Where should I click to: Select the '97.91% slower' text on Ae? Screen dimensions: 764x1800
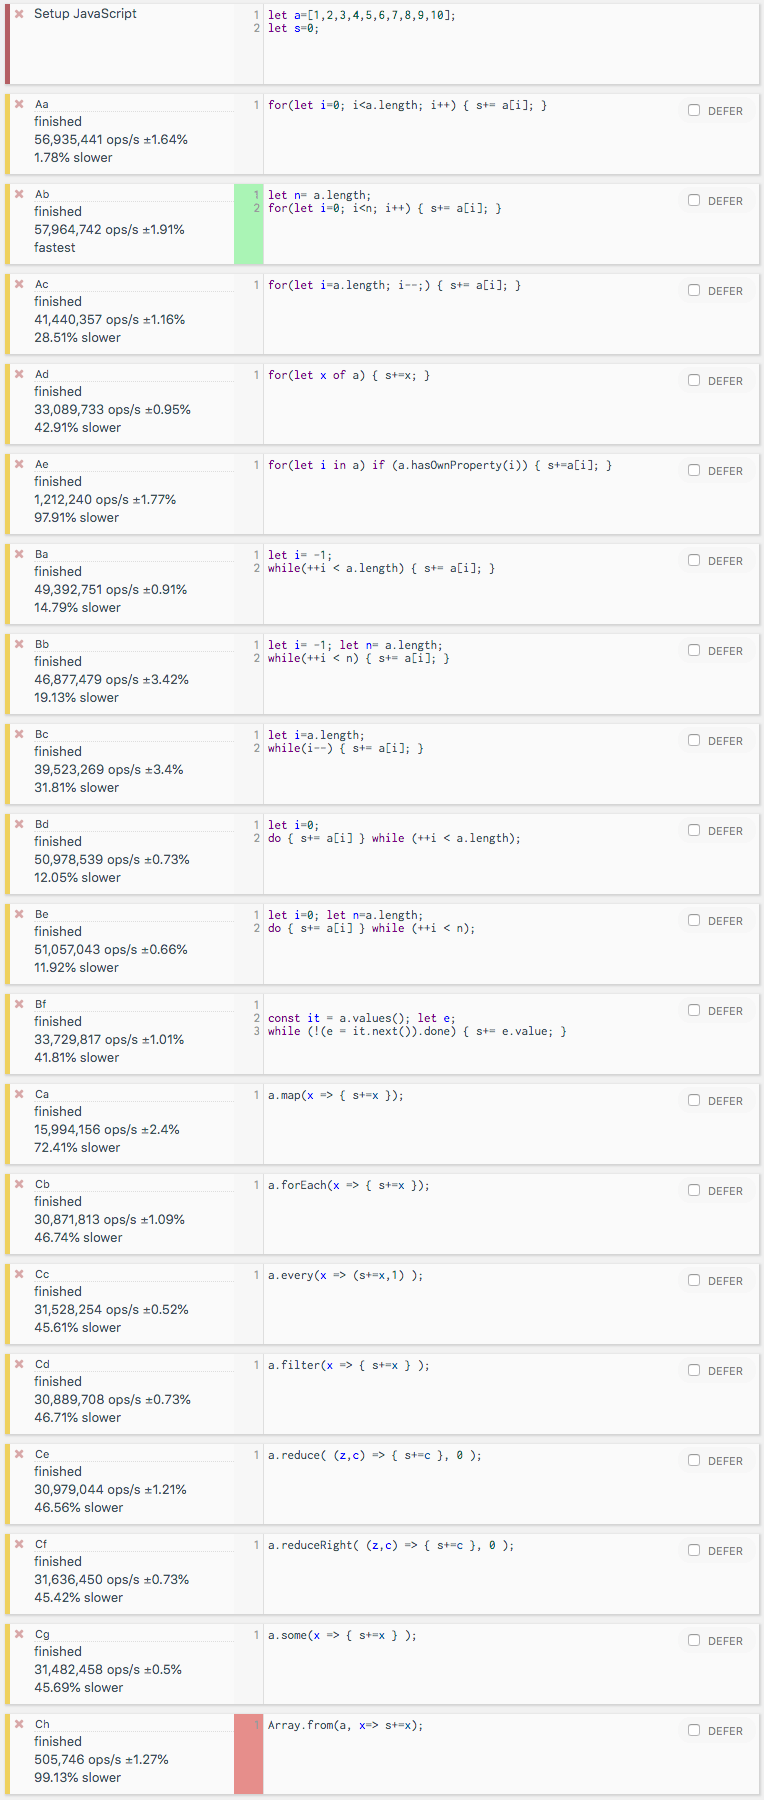pos(76,518)
